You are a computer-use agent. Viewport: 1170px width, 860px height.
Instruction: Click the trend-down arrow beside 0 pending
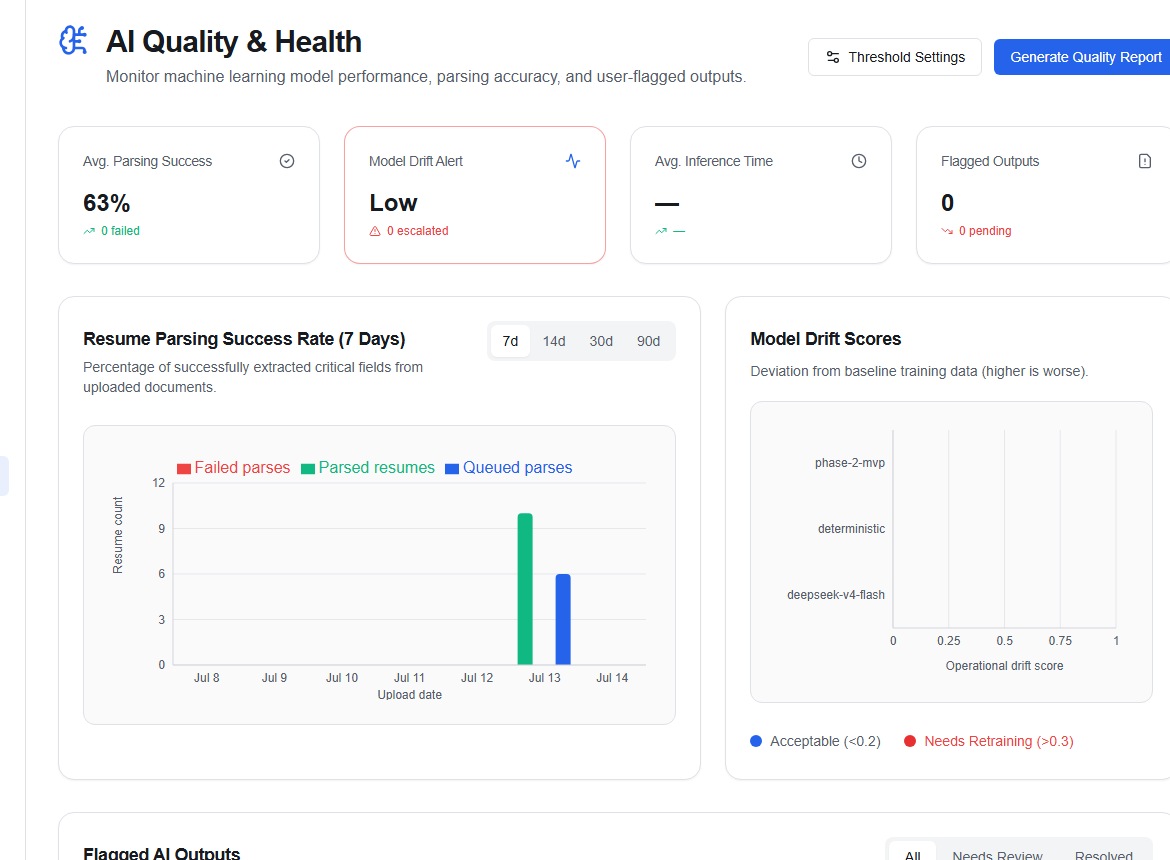pyautogui.click(x=947, y=231)
